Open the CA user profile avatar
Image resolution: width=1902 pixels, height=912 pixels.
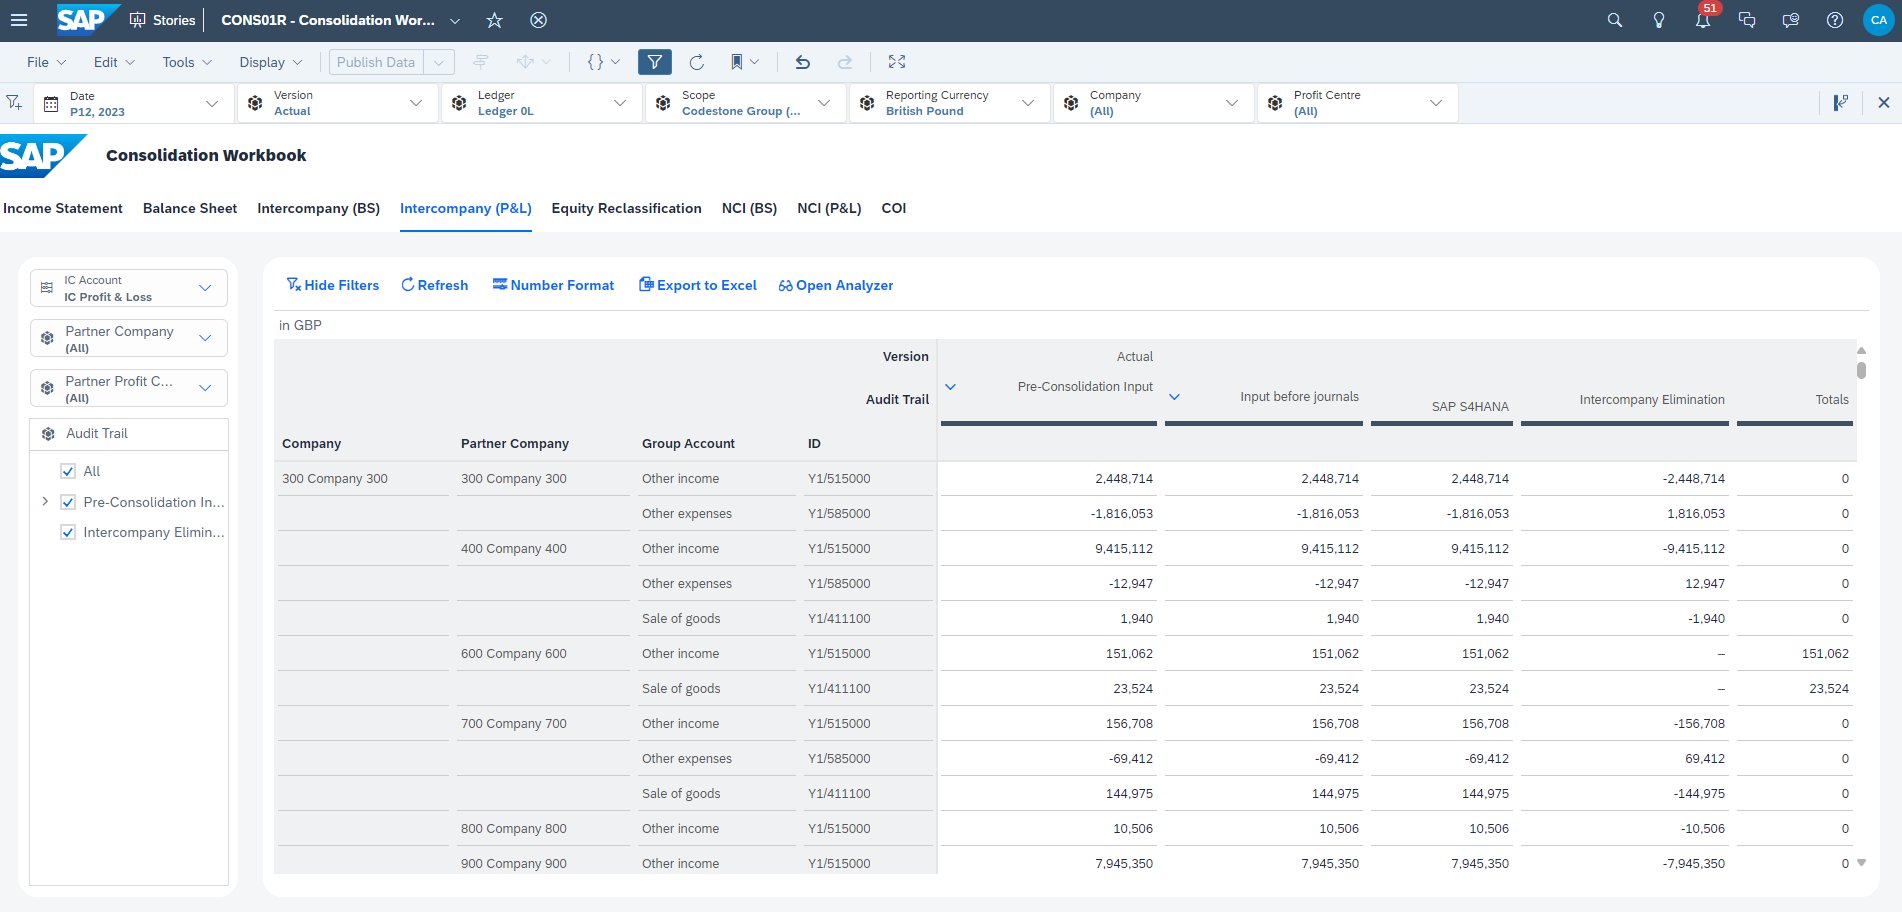tap(1879, 20)
